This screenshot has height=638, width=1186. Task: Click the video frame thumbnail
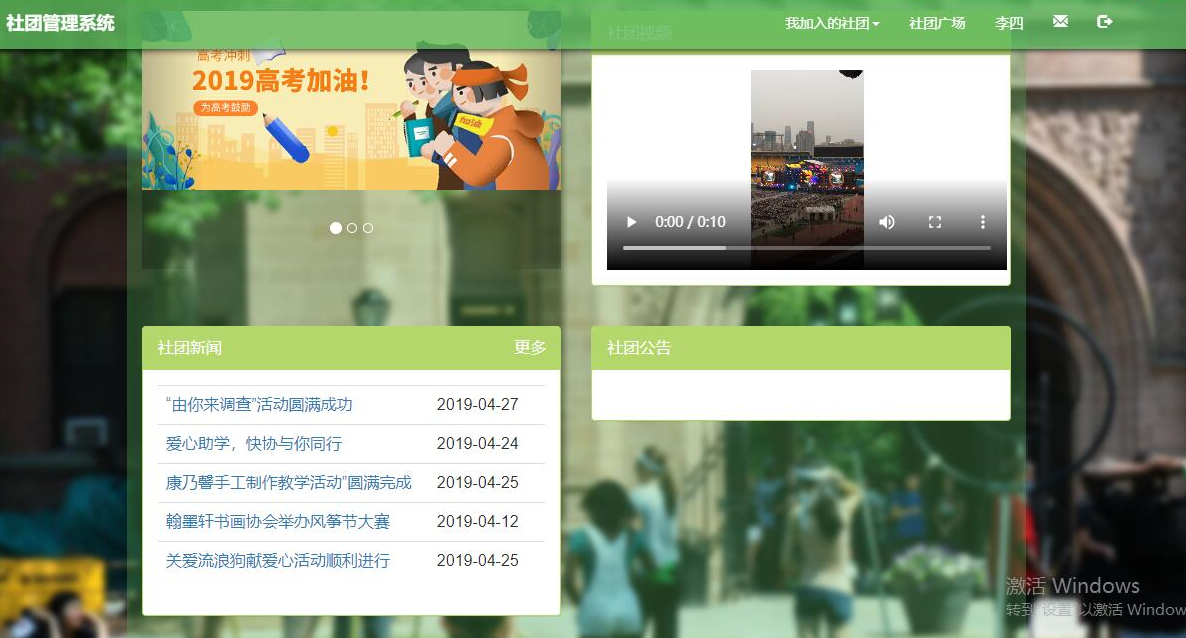(x=807, y=168)
